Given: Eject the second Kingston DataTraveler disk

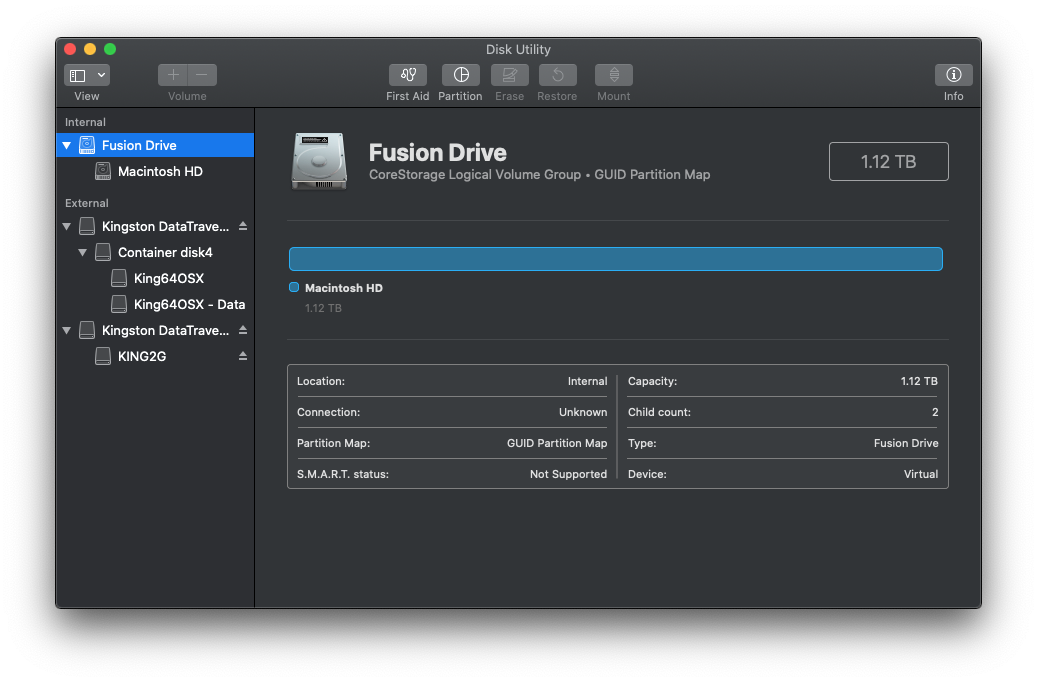Looking at the screenshot, I should click(243, 330).
